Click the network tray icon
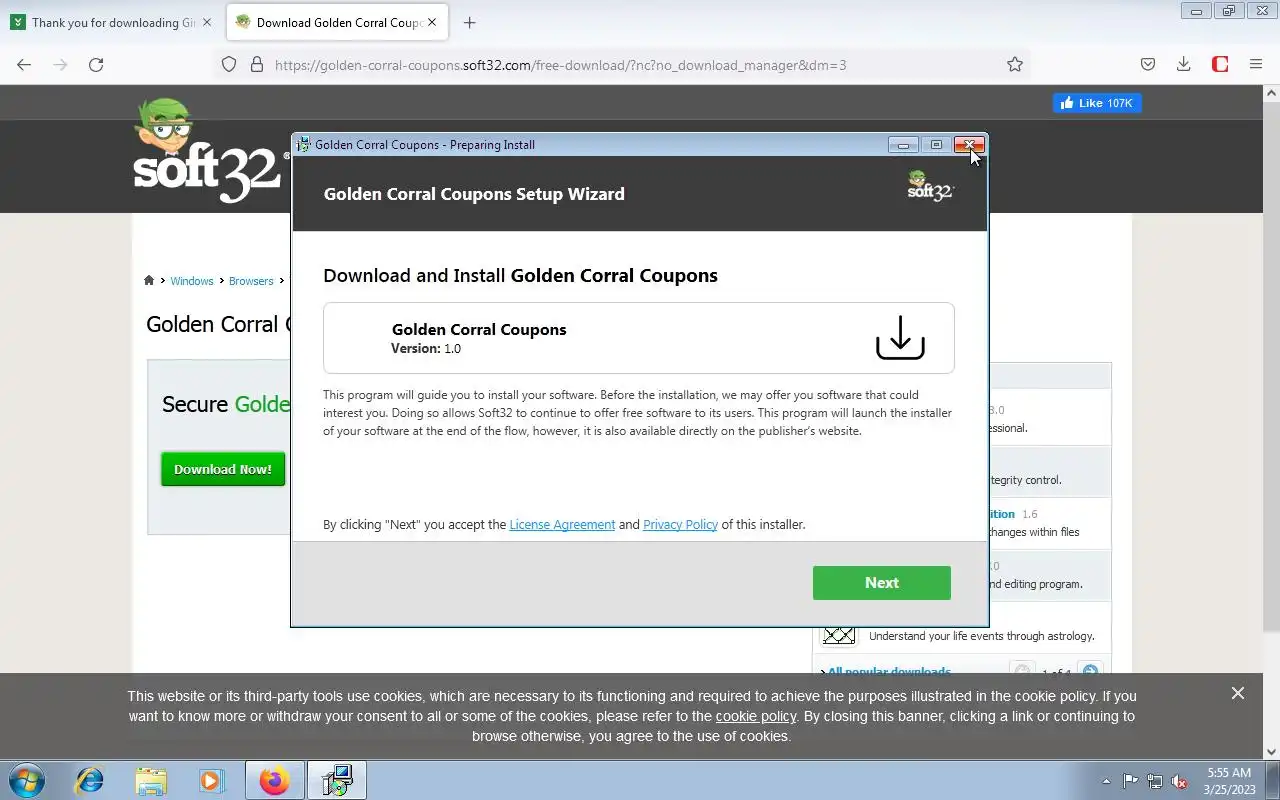1280x800 pixels. click(x=1155, y=781)
